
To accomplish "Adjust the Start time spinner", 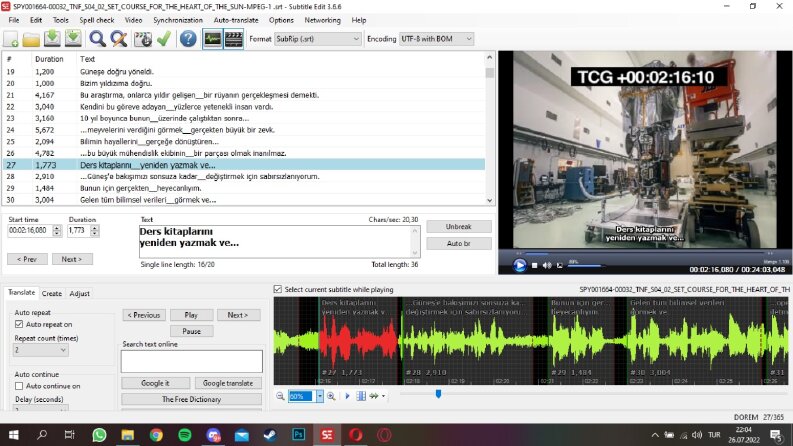I will click(x=57, y=231).
